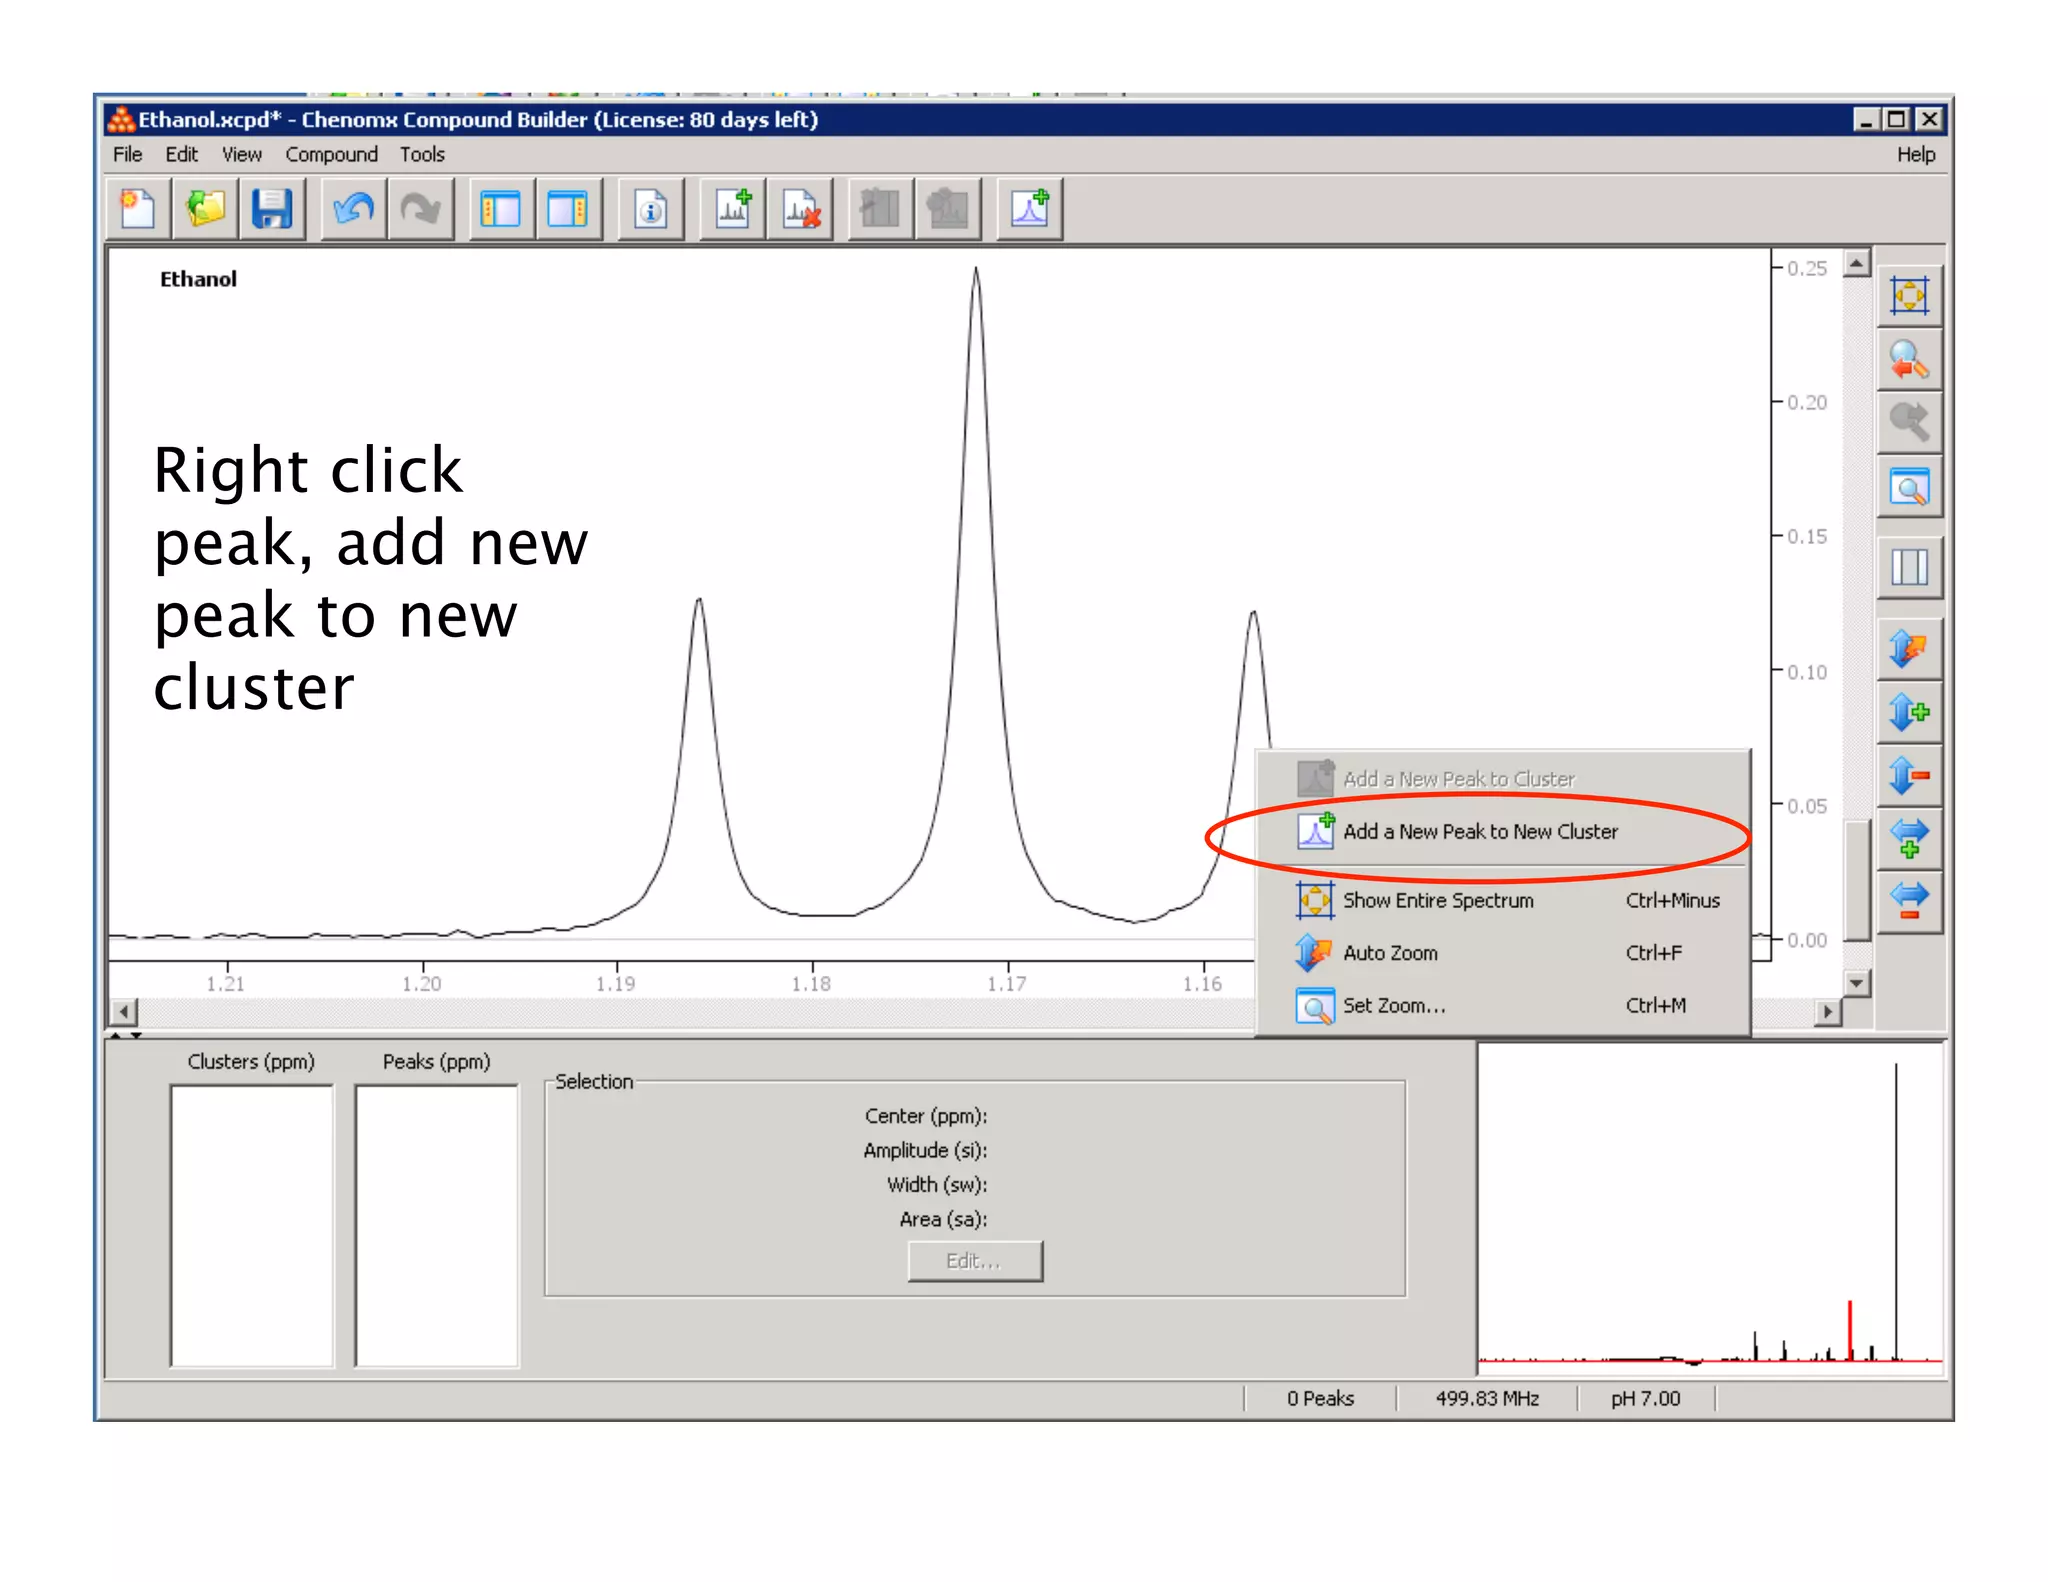Viewport: 2048px width, 1582px height.
Task: Collapse the bottom panel with splitter arrow
Action: pos(136,1035)
